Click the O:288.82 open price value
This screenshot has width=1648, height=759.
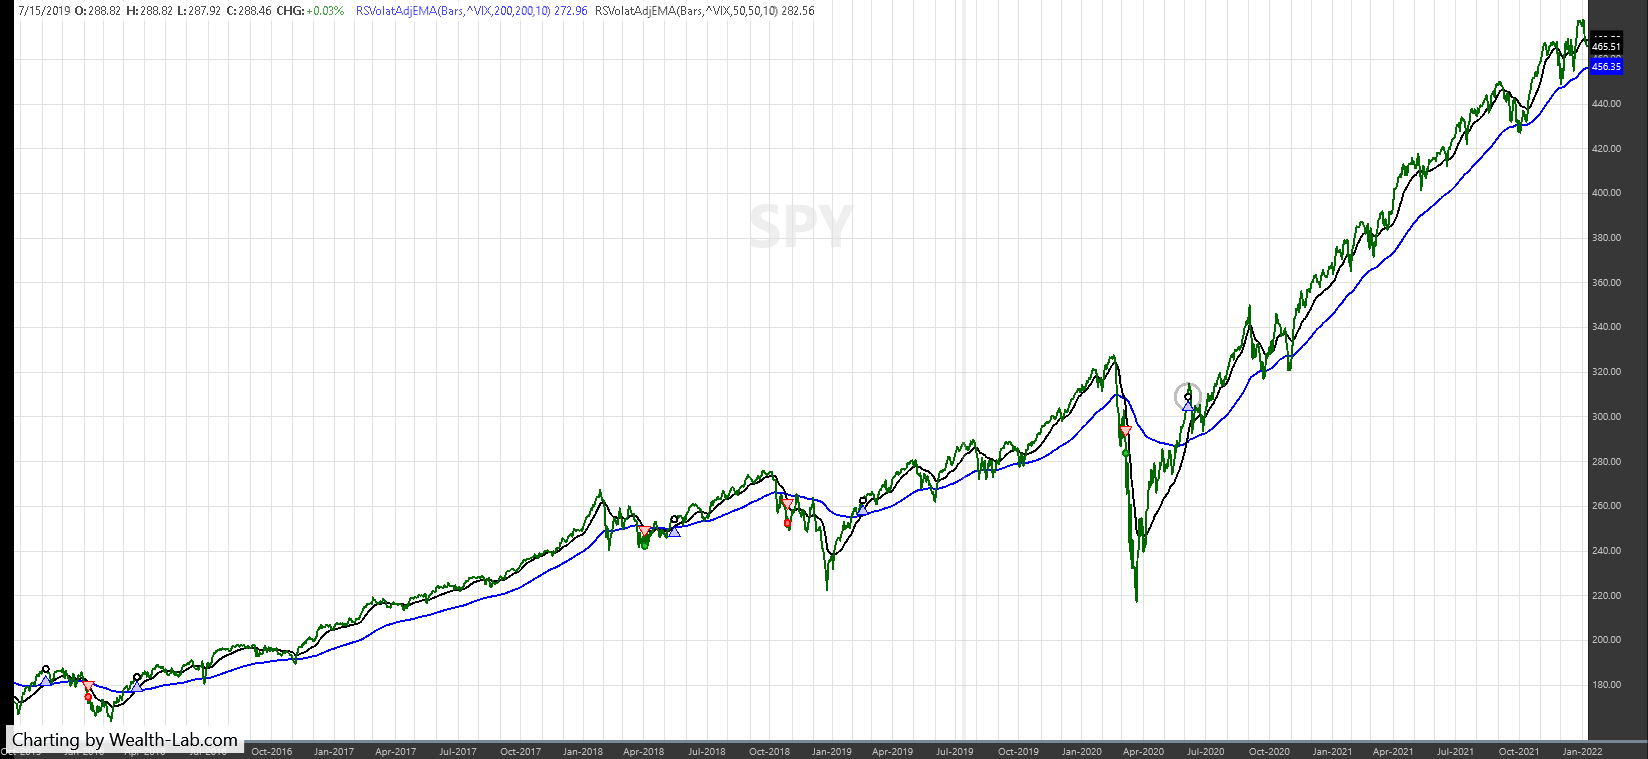pos(98,11)
